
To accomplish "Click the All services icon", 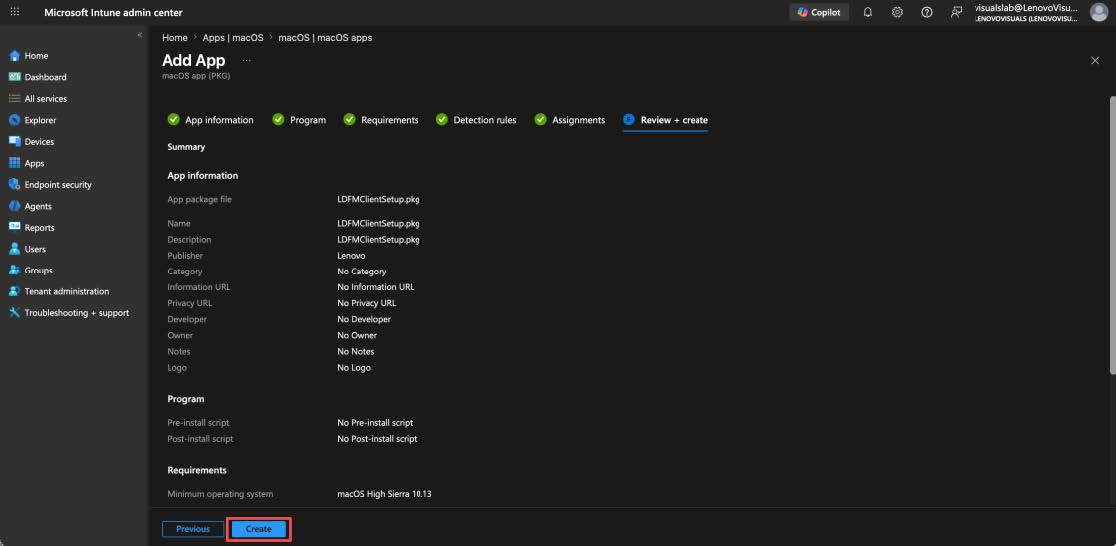I will point(14,98).
